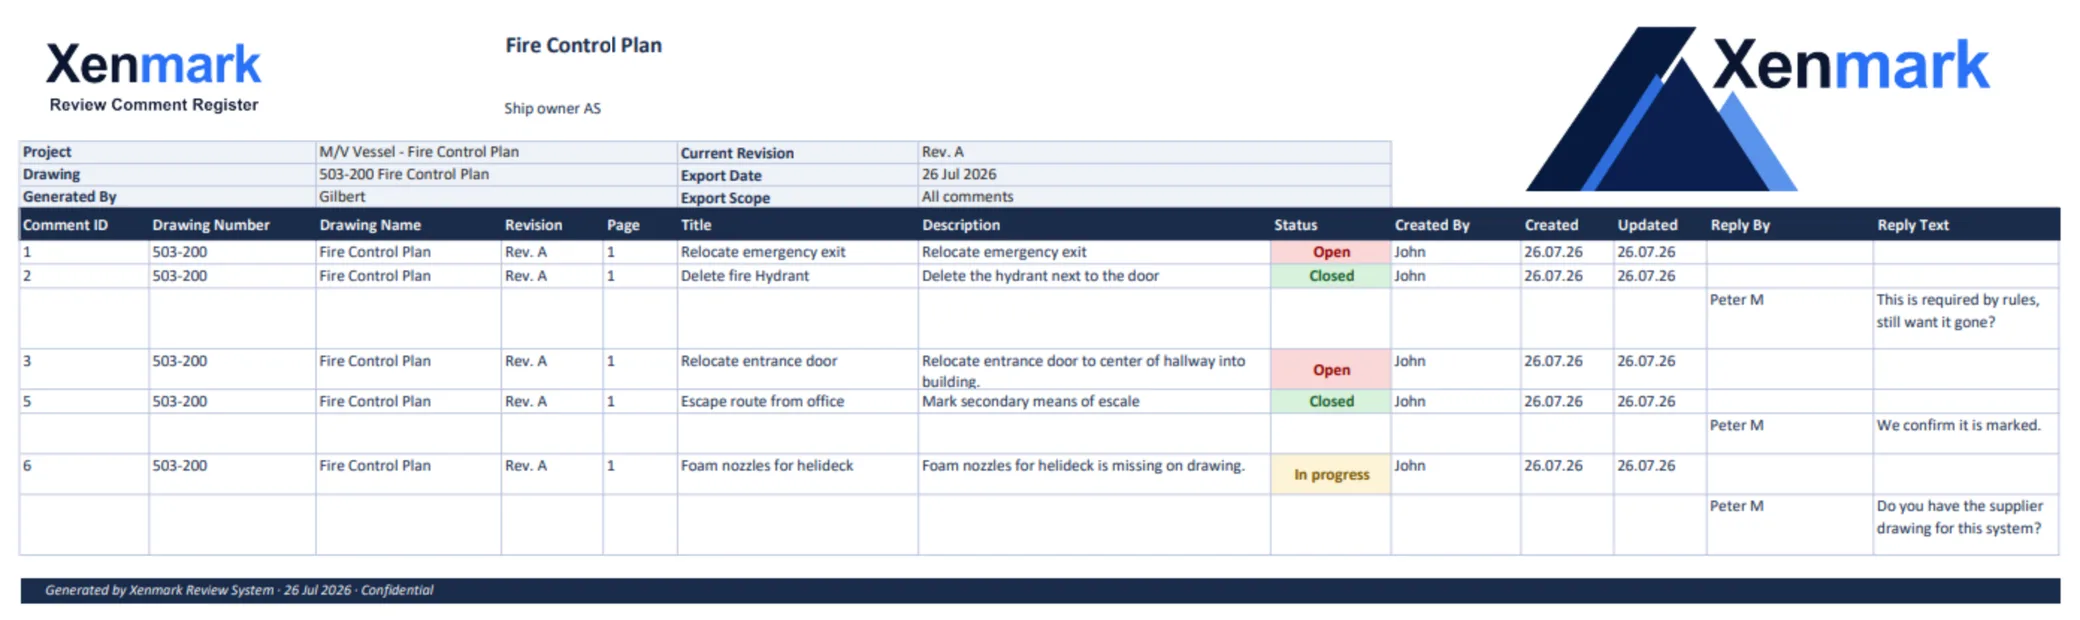This screenshot has width=2080, height=620.
Task: Click the 'Rev. A' current revision value
Action: pos(943,152)
